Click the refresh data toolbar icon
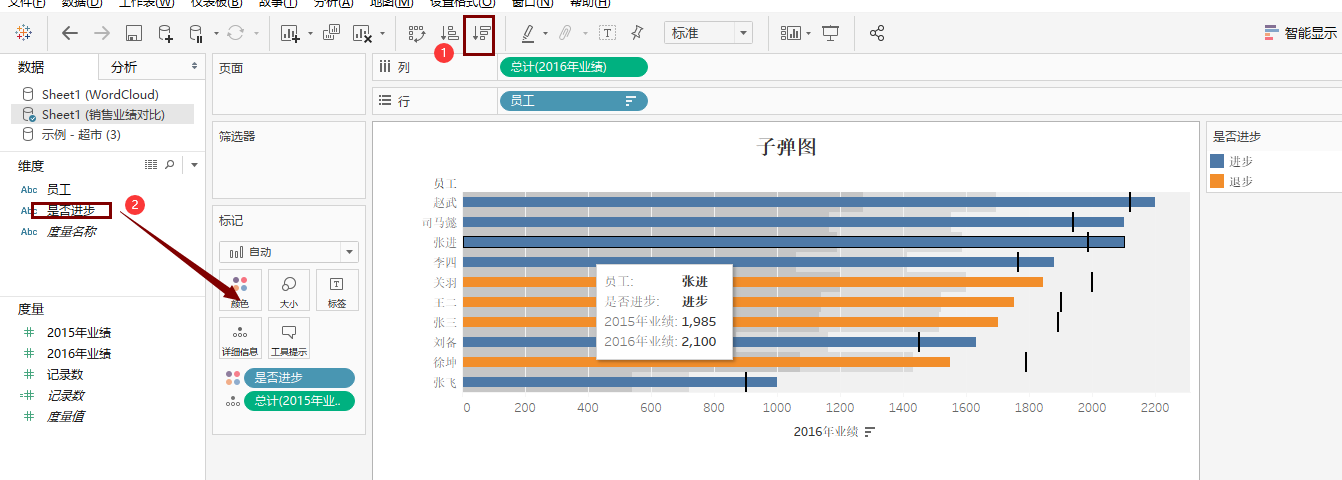This screenshot has width=1342, height=480. (x=236, y=33)
